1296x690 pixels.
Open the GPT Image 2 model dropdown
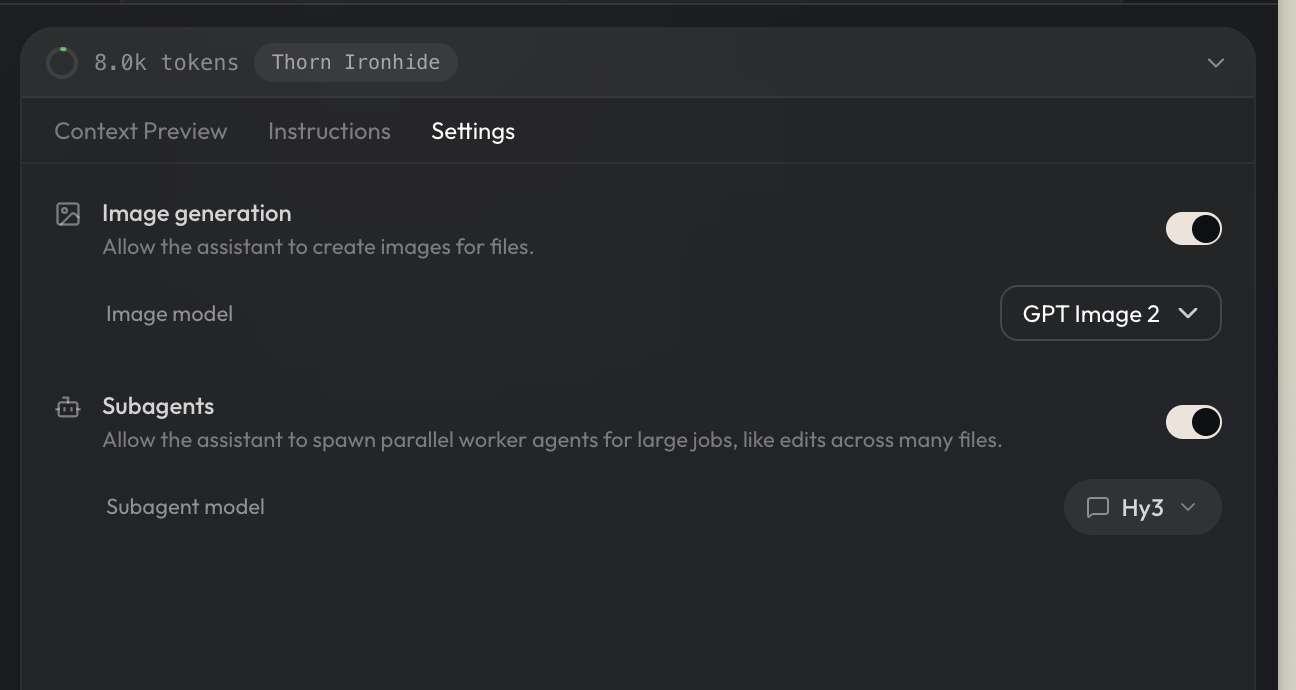tap(1110, 313)
